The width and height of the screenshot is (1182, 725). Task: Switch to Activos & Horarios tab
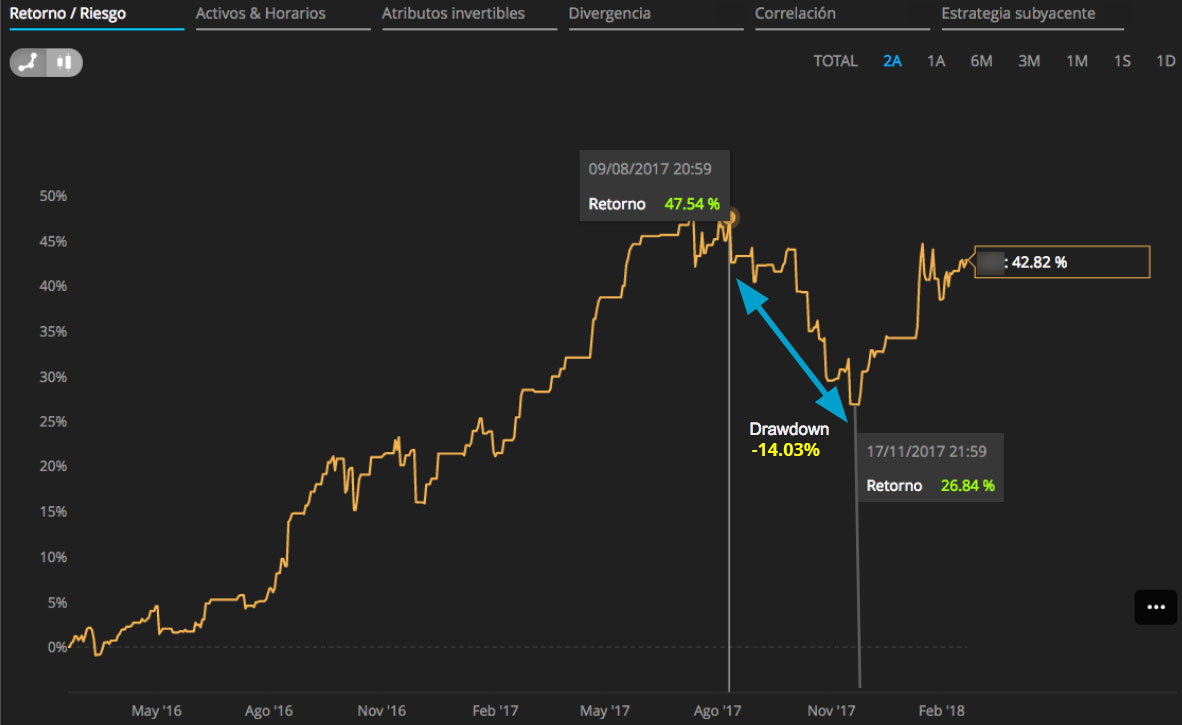[261, 14]
